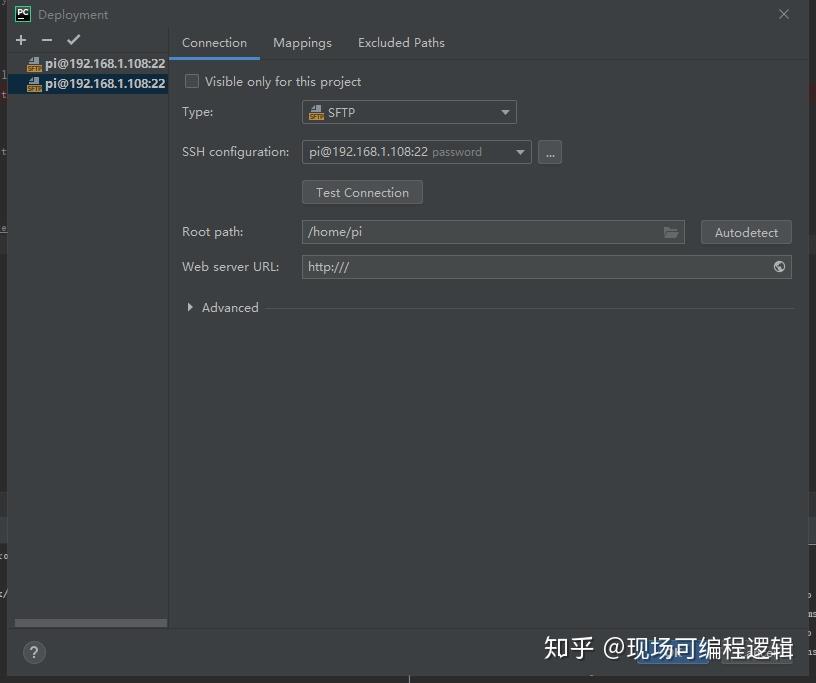Remove the selected server using the minus icon
The width and height of the screenshot is (816, 683).
coord(46,40)
